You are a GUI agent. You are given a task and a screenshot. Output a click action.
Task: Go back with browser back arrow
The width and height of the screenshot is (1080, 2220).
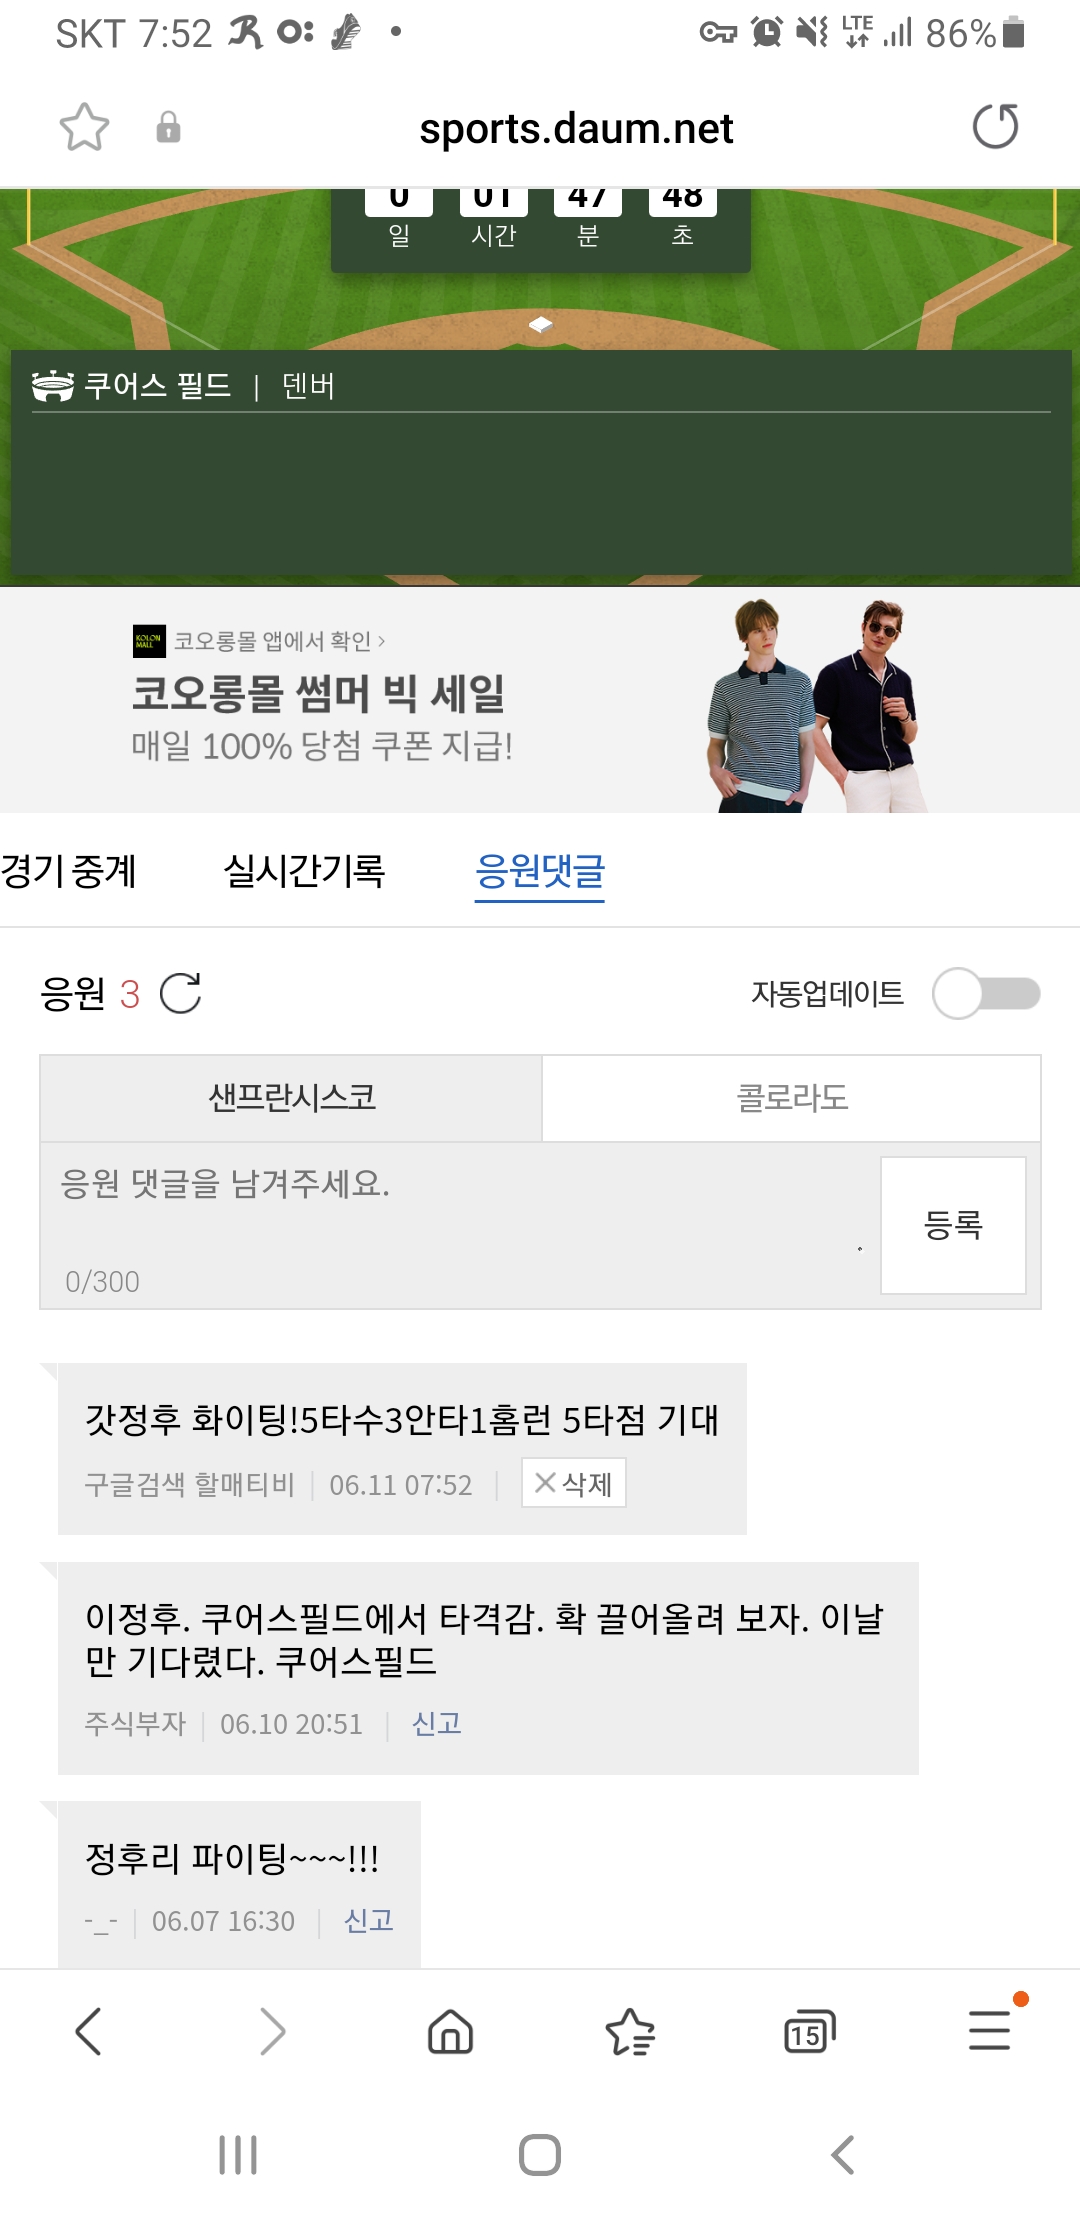coord(88,2032)
